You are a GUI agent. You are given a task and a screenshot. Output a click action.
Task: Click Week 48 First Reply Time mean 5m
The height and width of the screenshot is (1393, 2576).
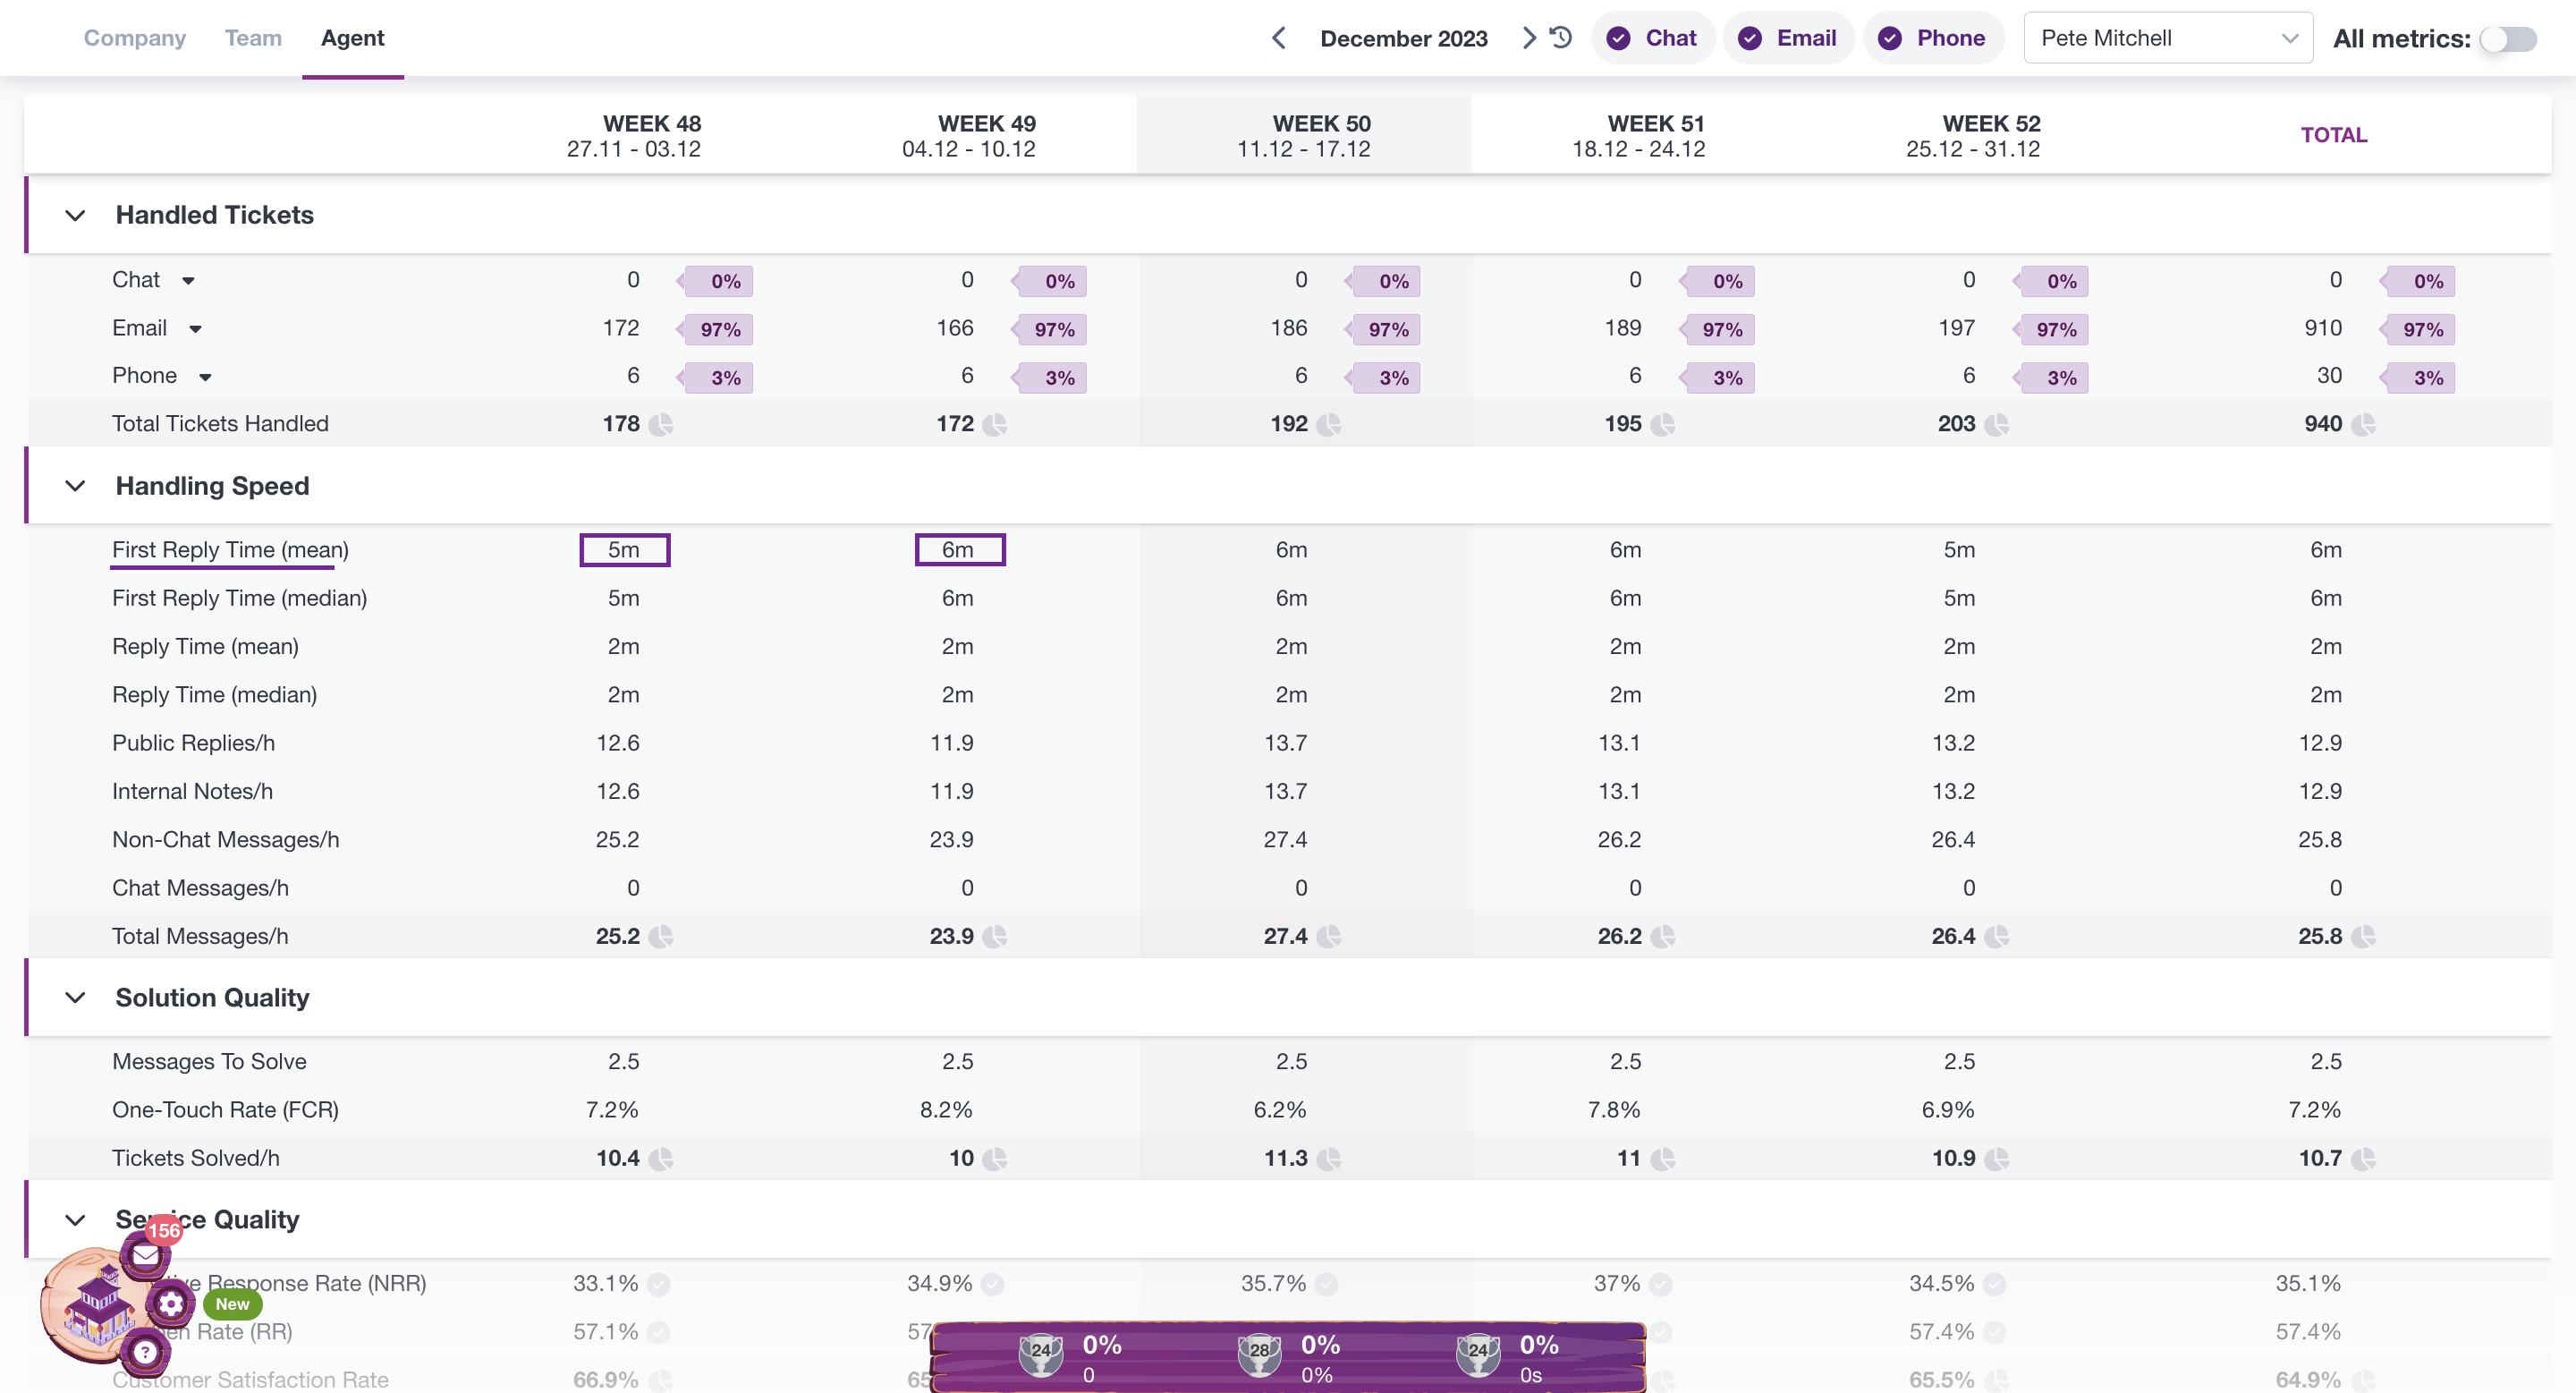pos(625,550)
